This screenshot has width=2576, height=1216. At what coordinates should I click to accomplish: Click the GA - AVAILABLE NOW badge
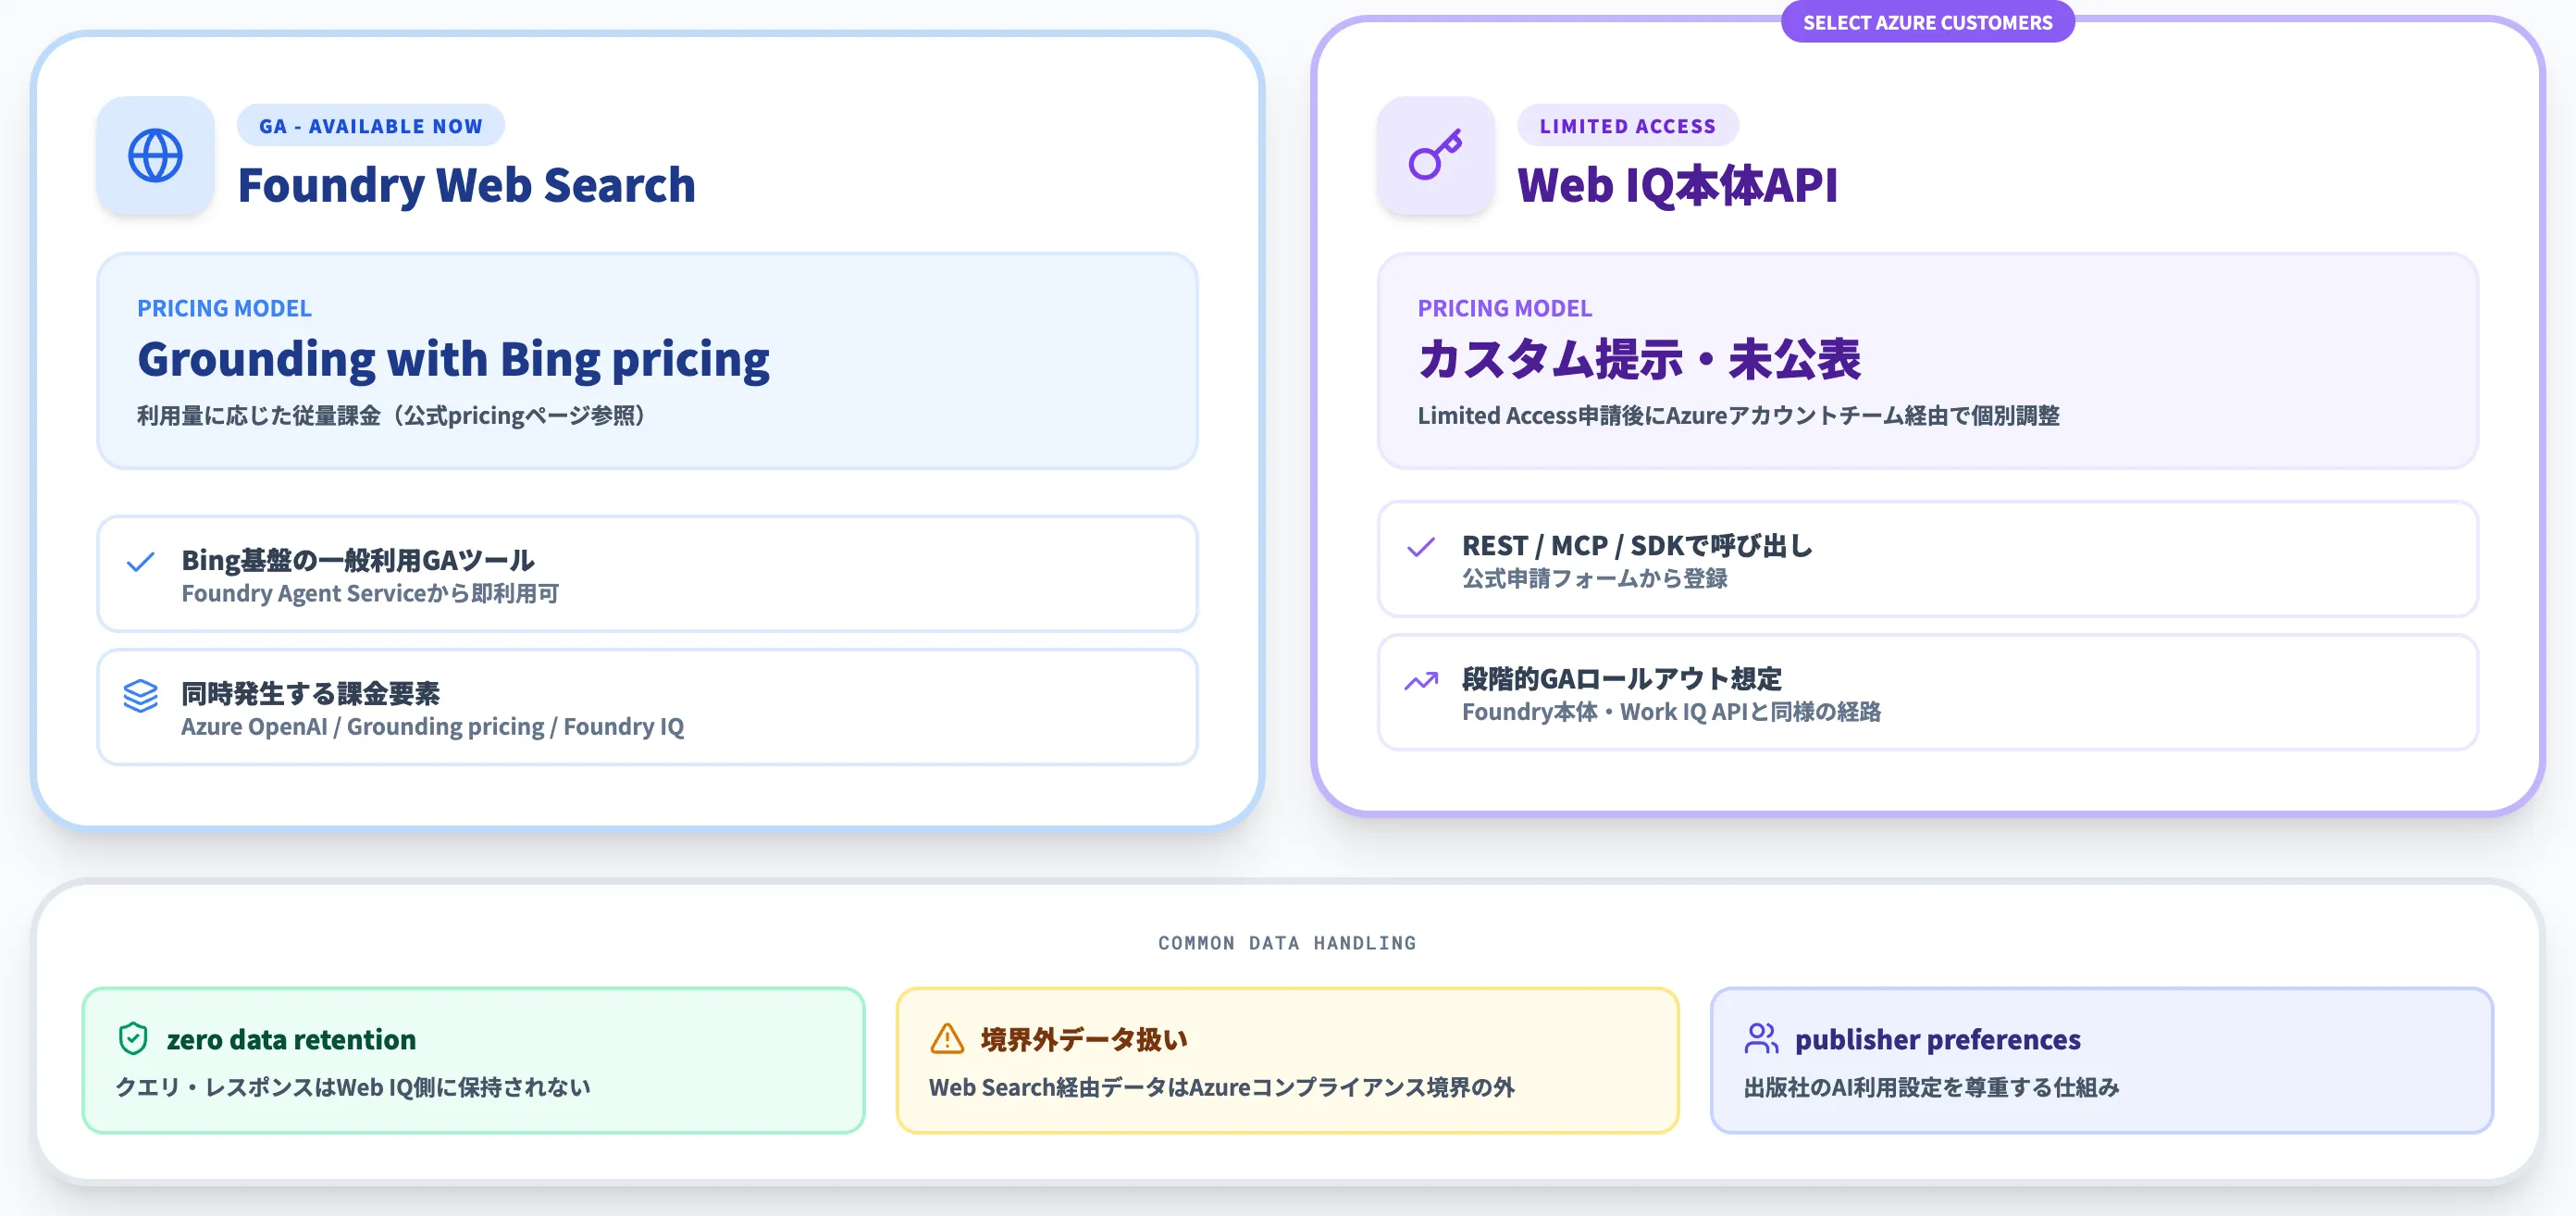(x=371, y=126)
